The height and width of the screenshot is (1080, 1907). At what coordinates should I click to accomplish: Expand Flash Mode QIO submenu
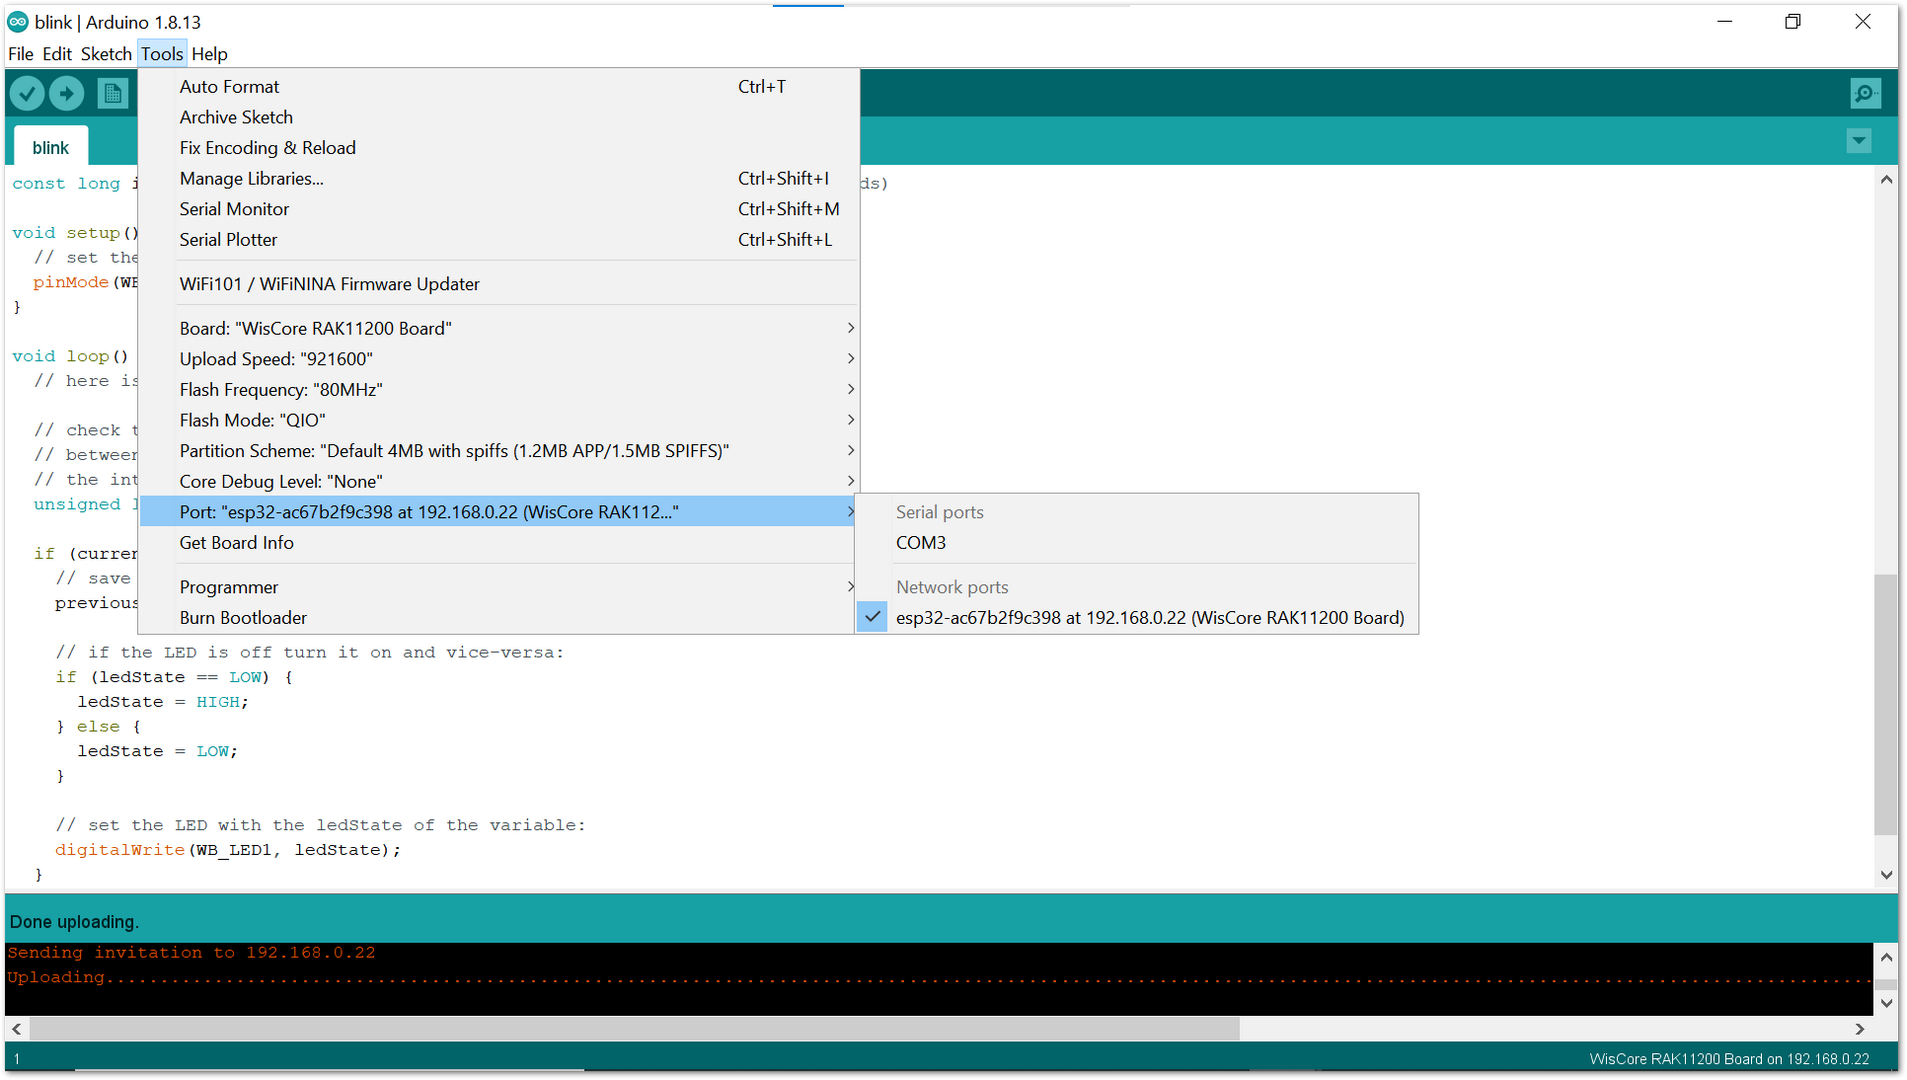498,421
